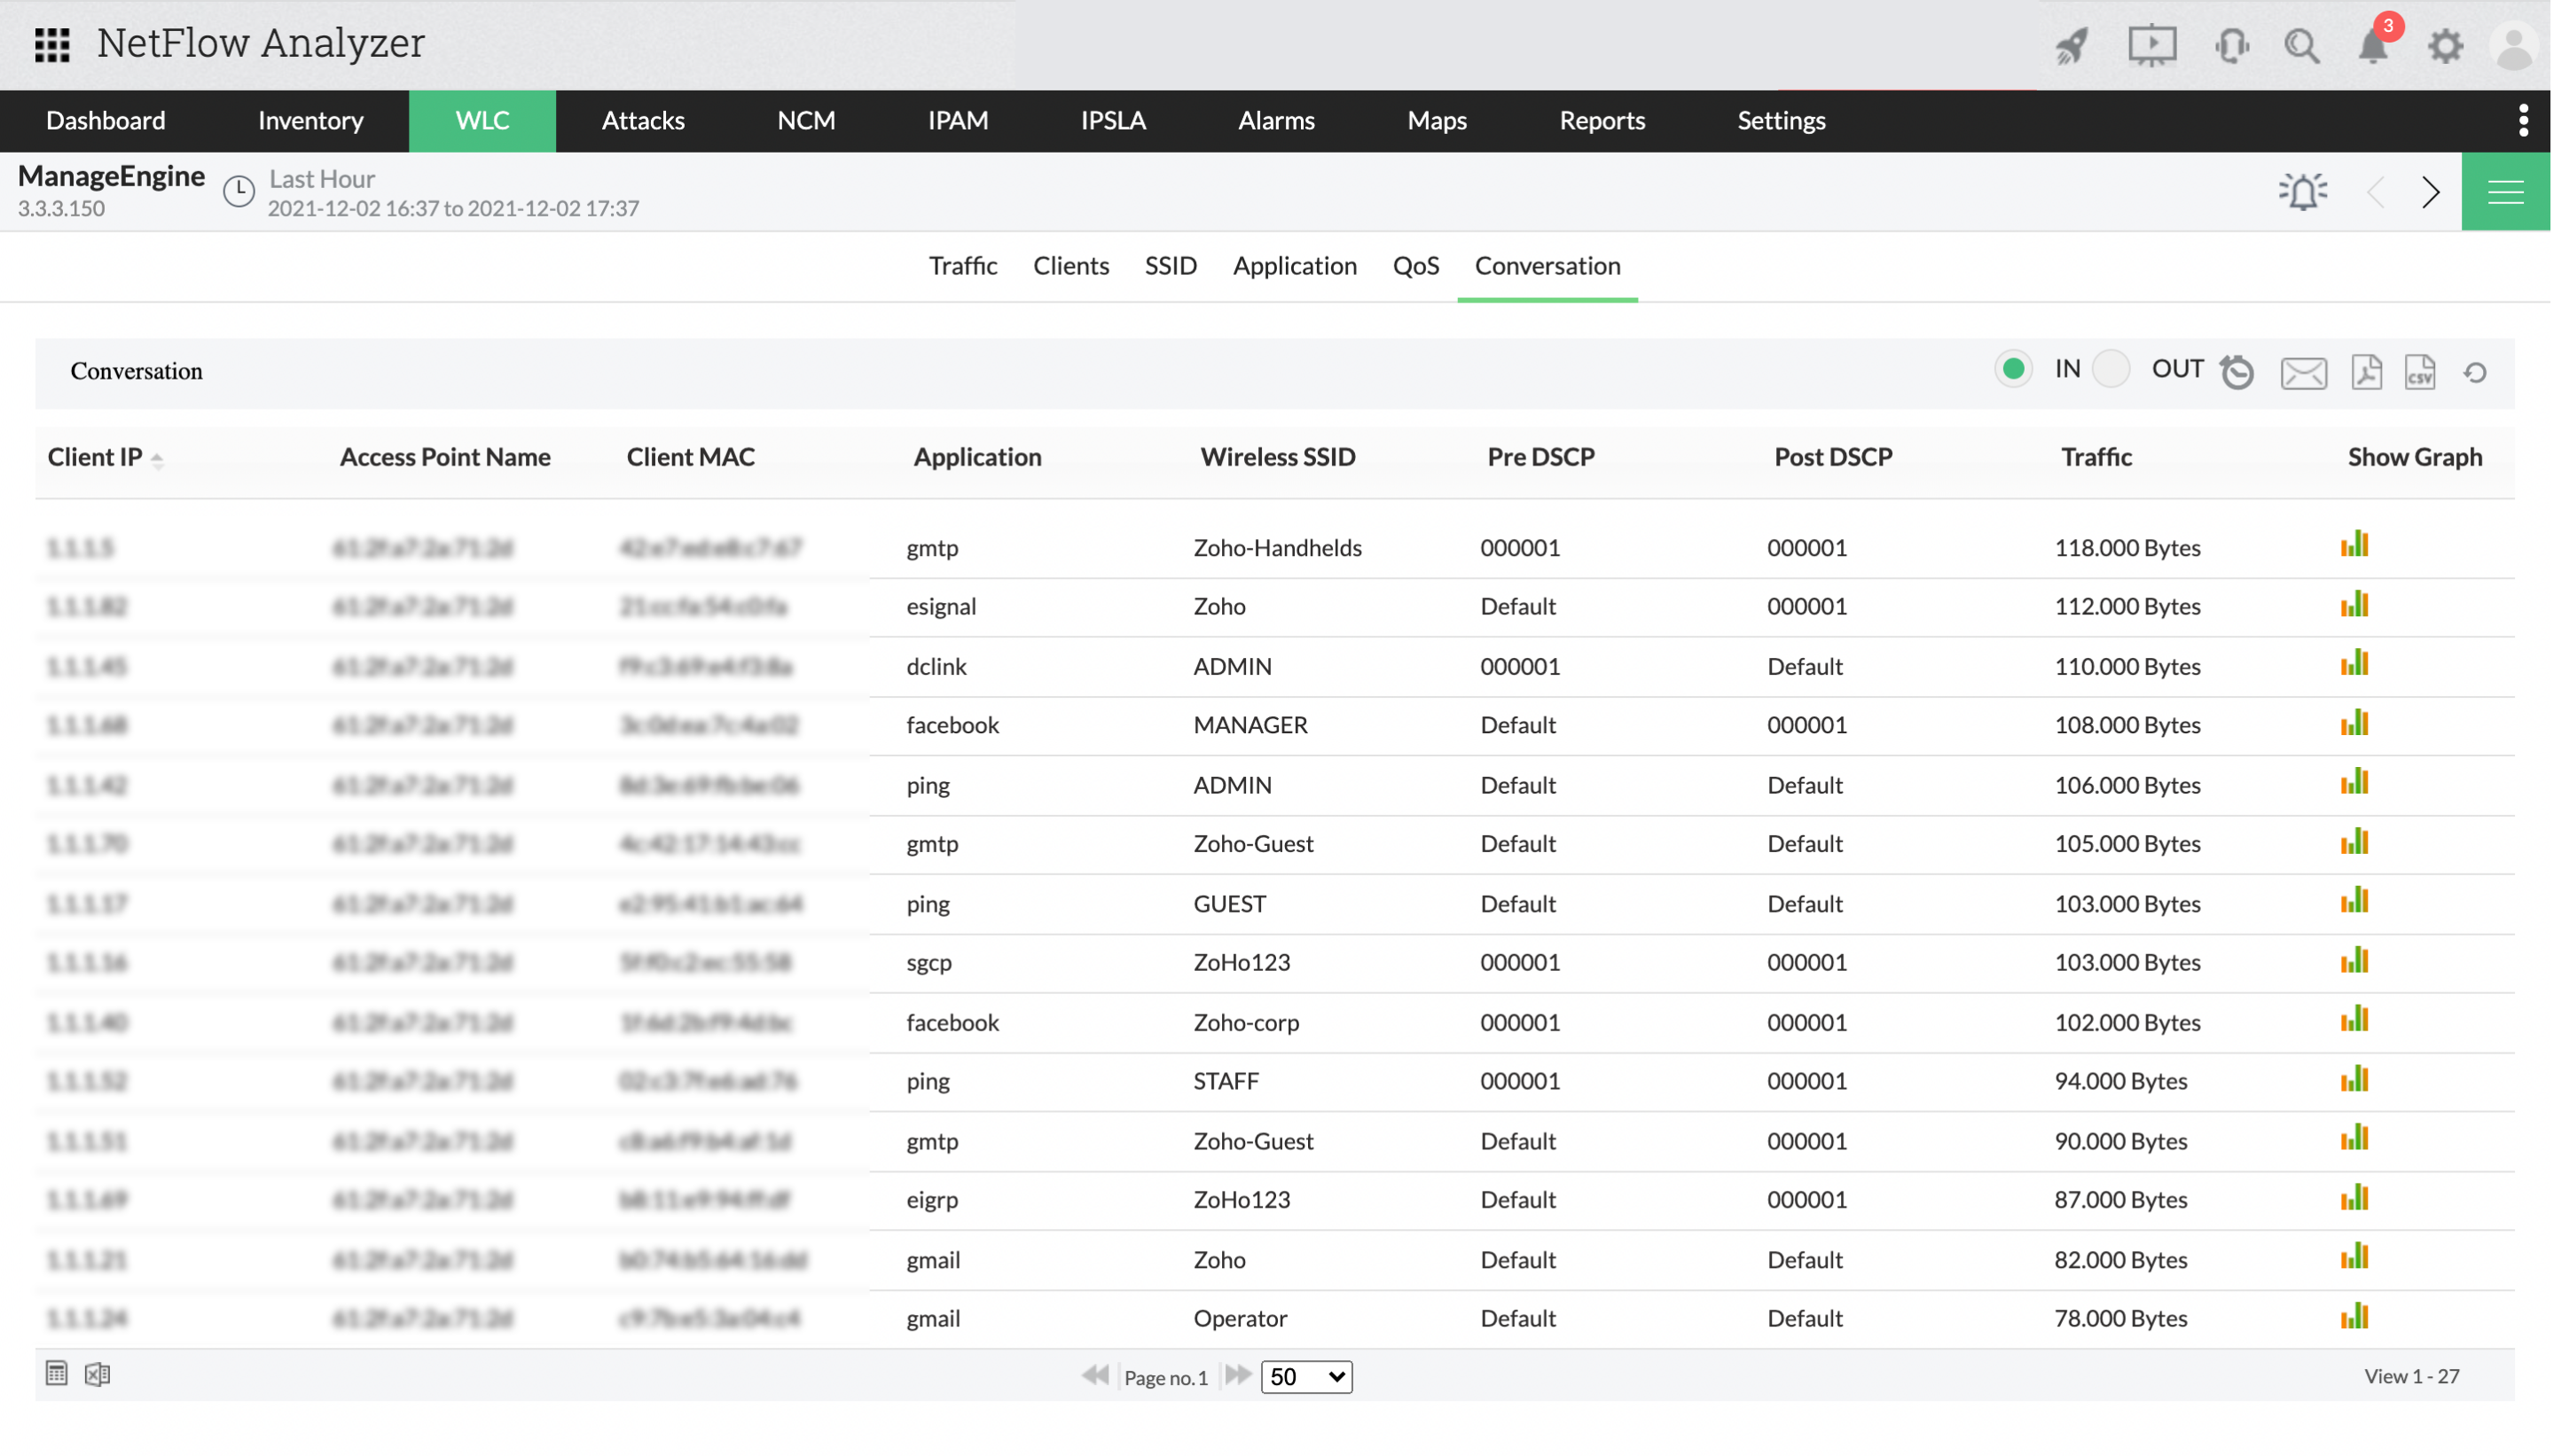Screen dimensions: 2554x1456
Task: Expand the three-dot more options menu
Action: (x=2522, y=120)
